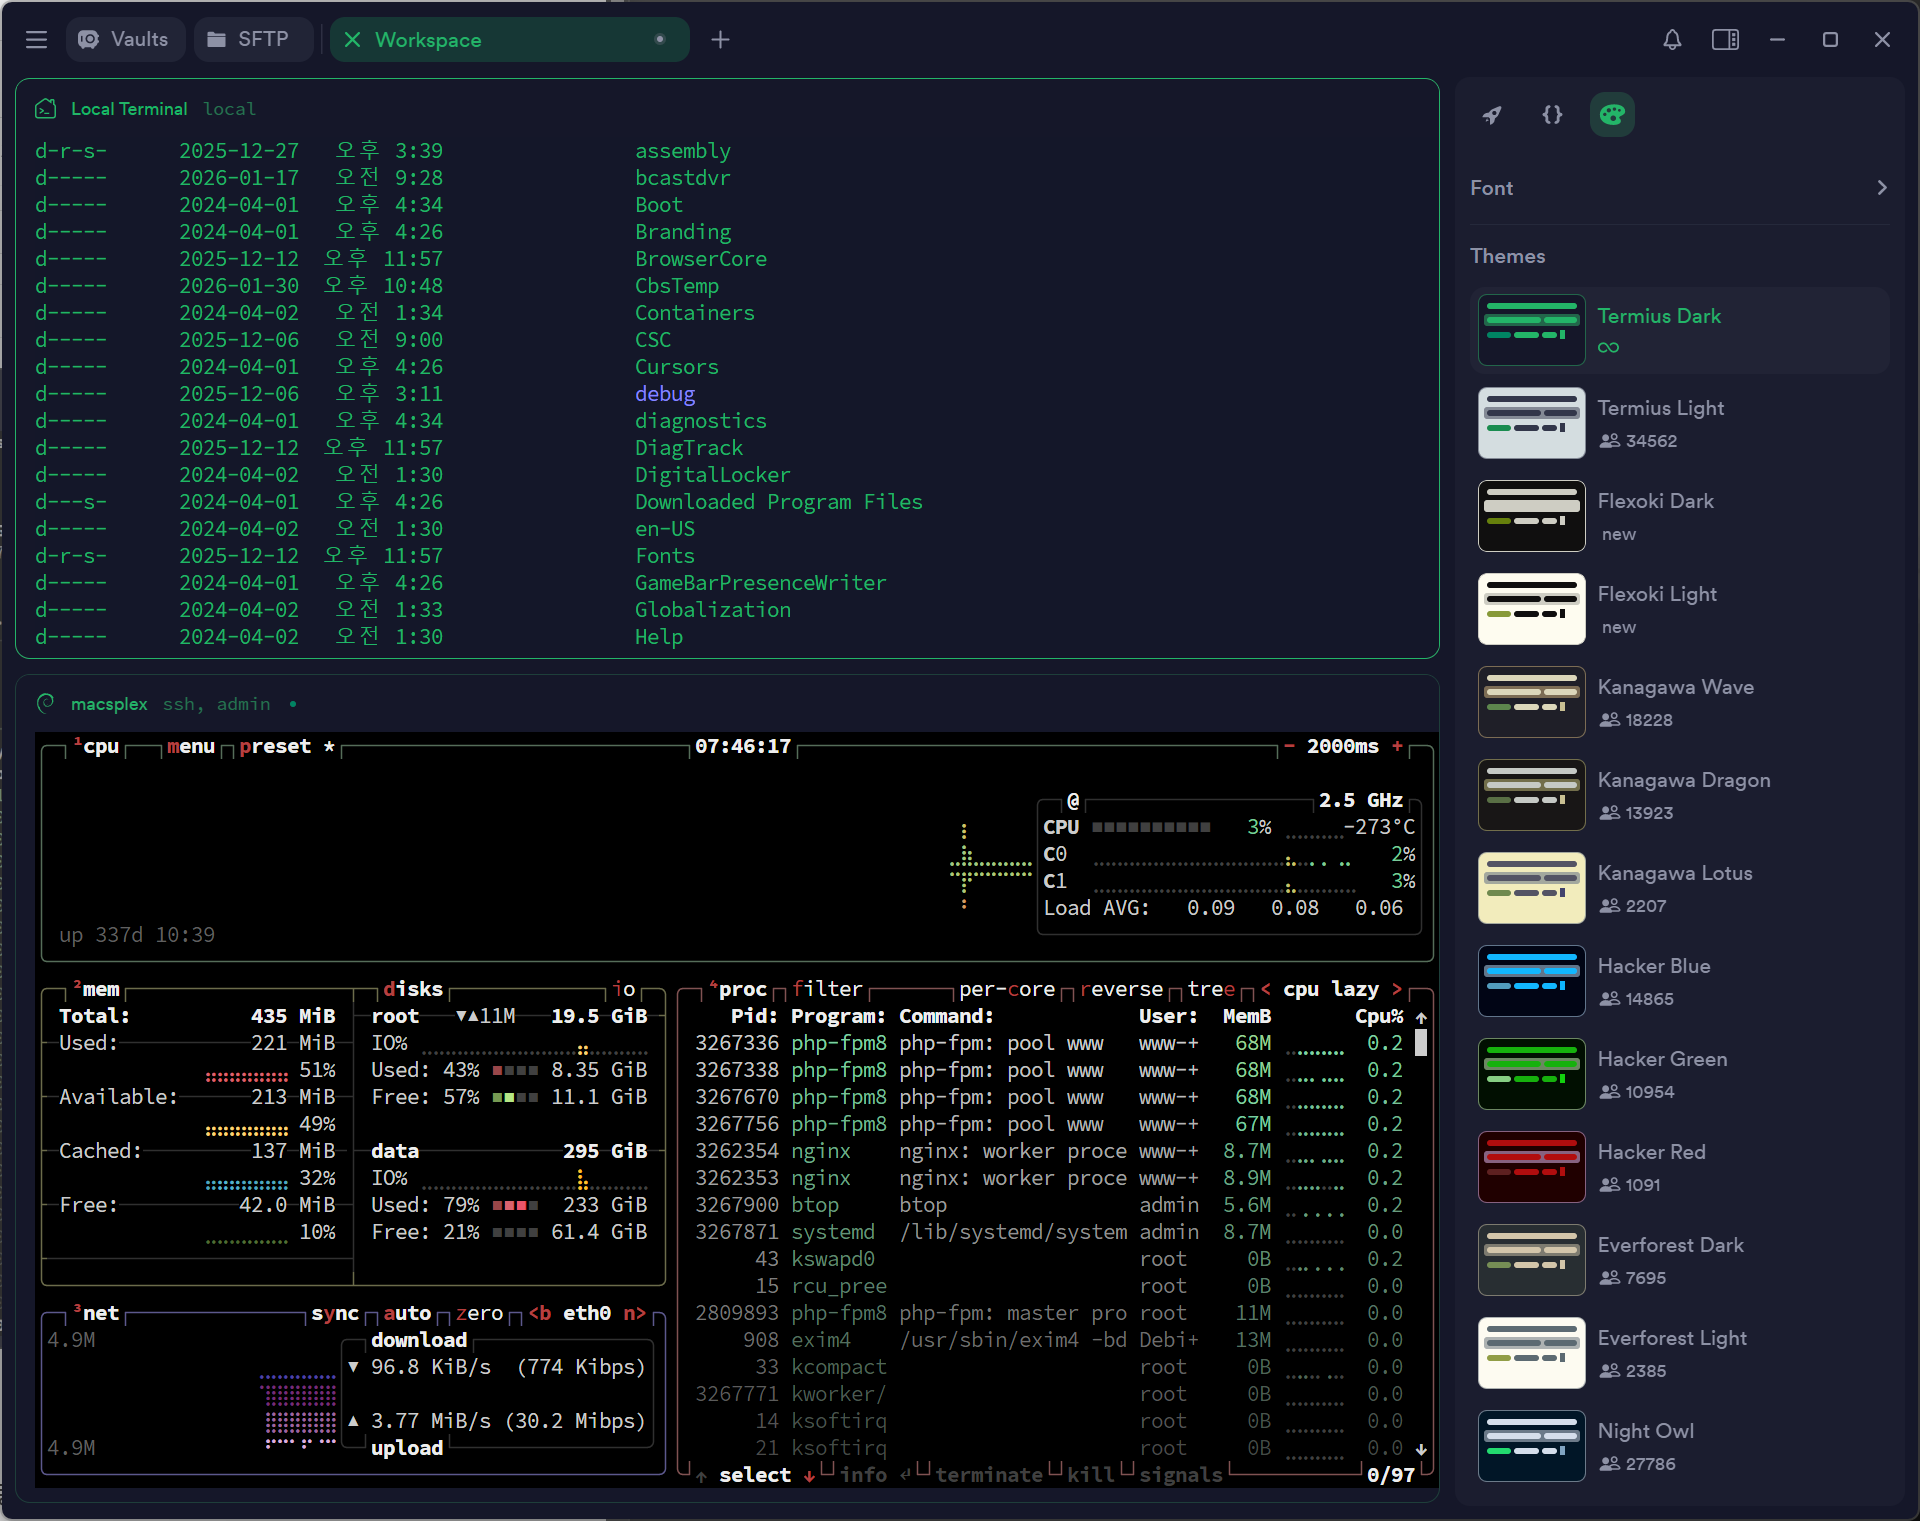Toggle reverse sorting in btop proc
The height and width of the screenshot is (1521, 1920).
click(x=1121, y=989)
